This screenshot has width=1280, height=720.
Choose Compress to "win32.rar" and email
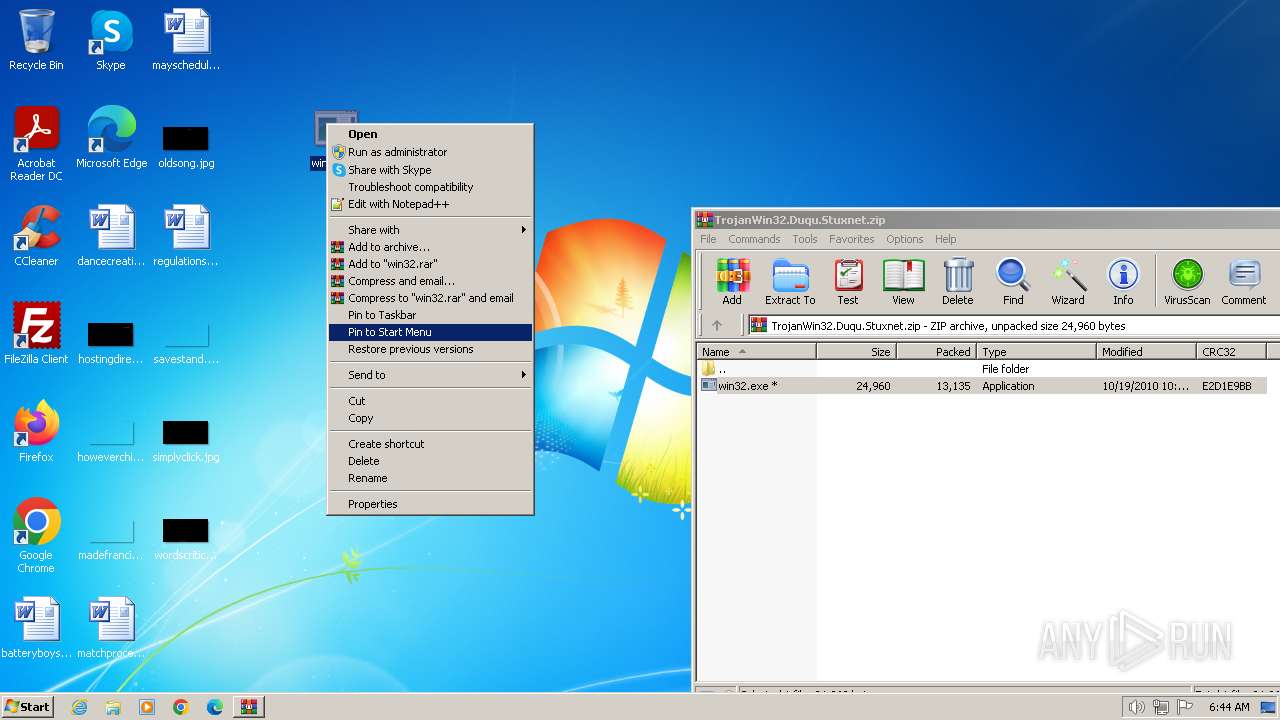click(431, 298)
